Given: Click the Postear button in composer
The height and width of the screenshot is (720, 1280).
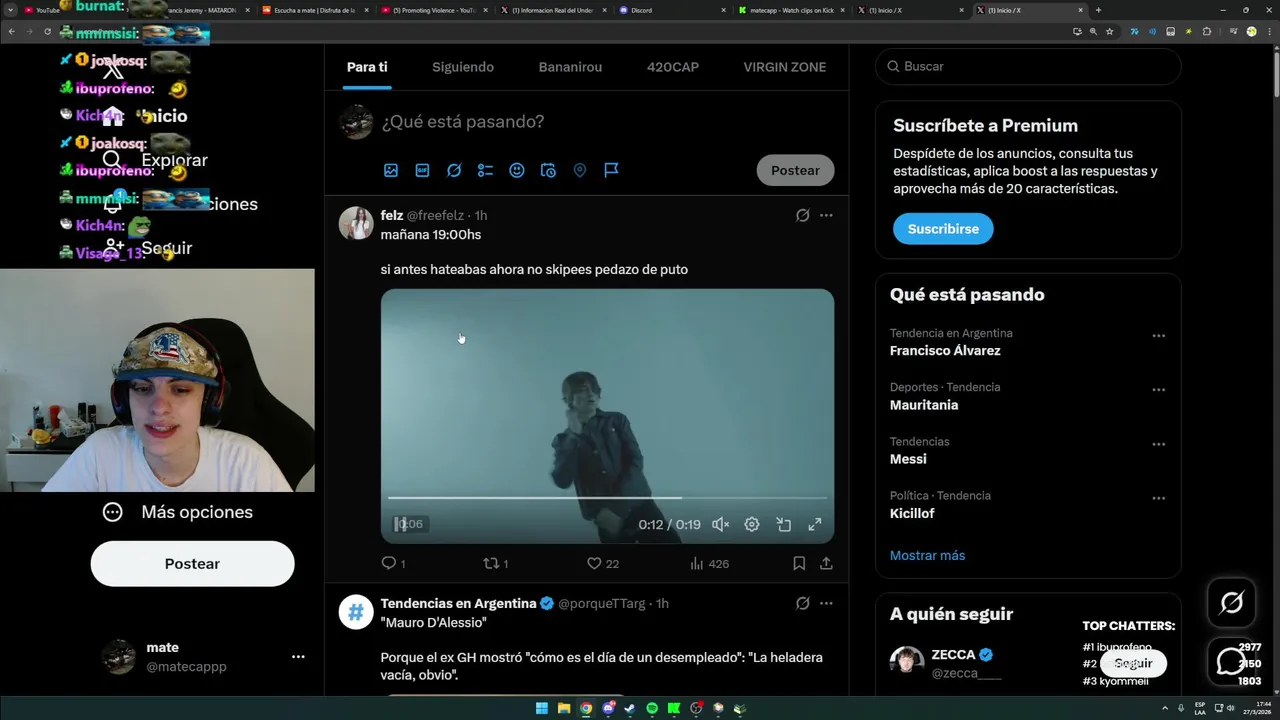Looking at the screenshot, I should click(795, 170).
